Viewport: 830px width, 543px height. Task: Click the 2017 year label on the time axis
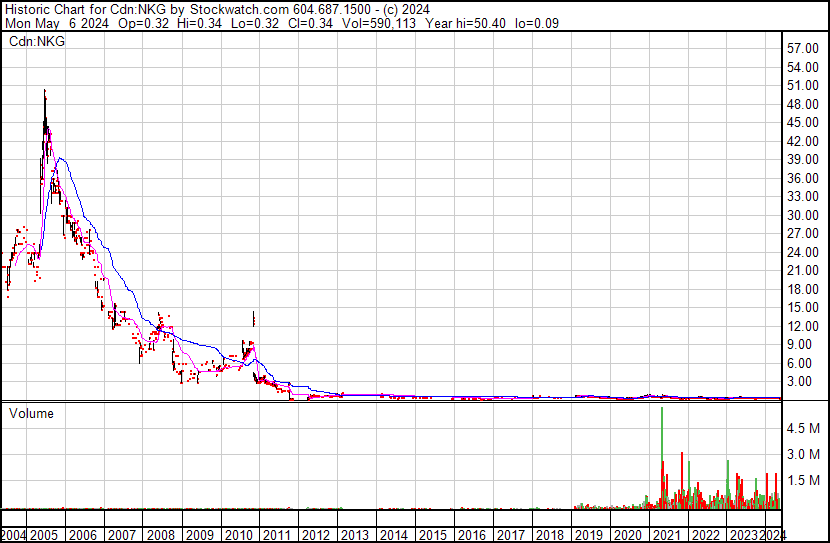pyautogui.click(x=510, y=535)
